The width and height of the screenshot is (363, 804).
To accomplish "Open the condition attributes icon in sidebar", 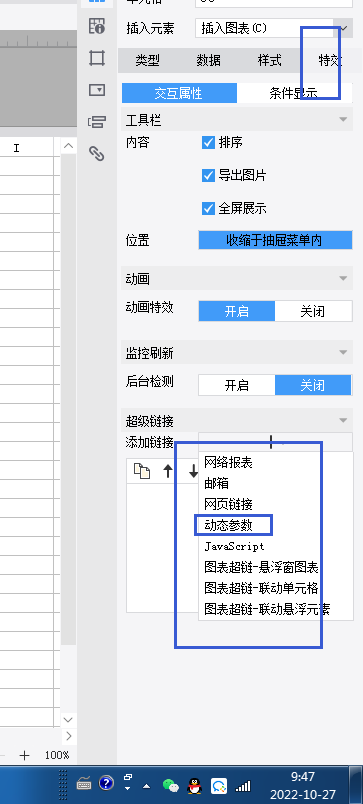I will coord(97,122).
